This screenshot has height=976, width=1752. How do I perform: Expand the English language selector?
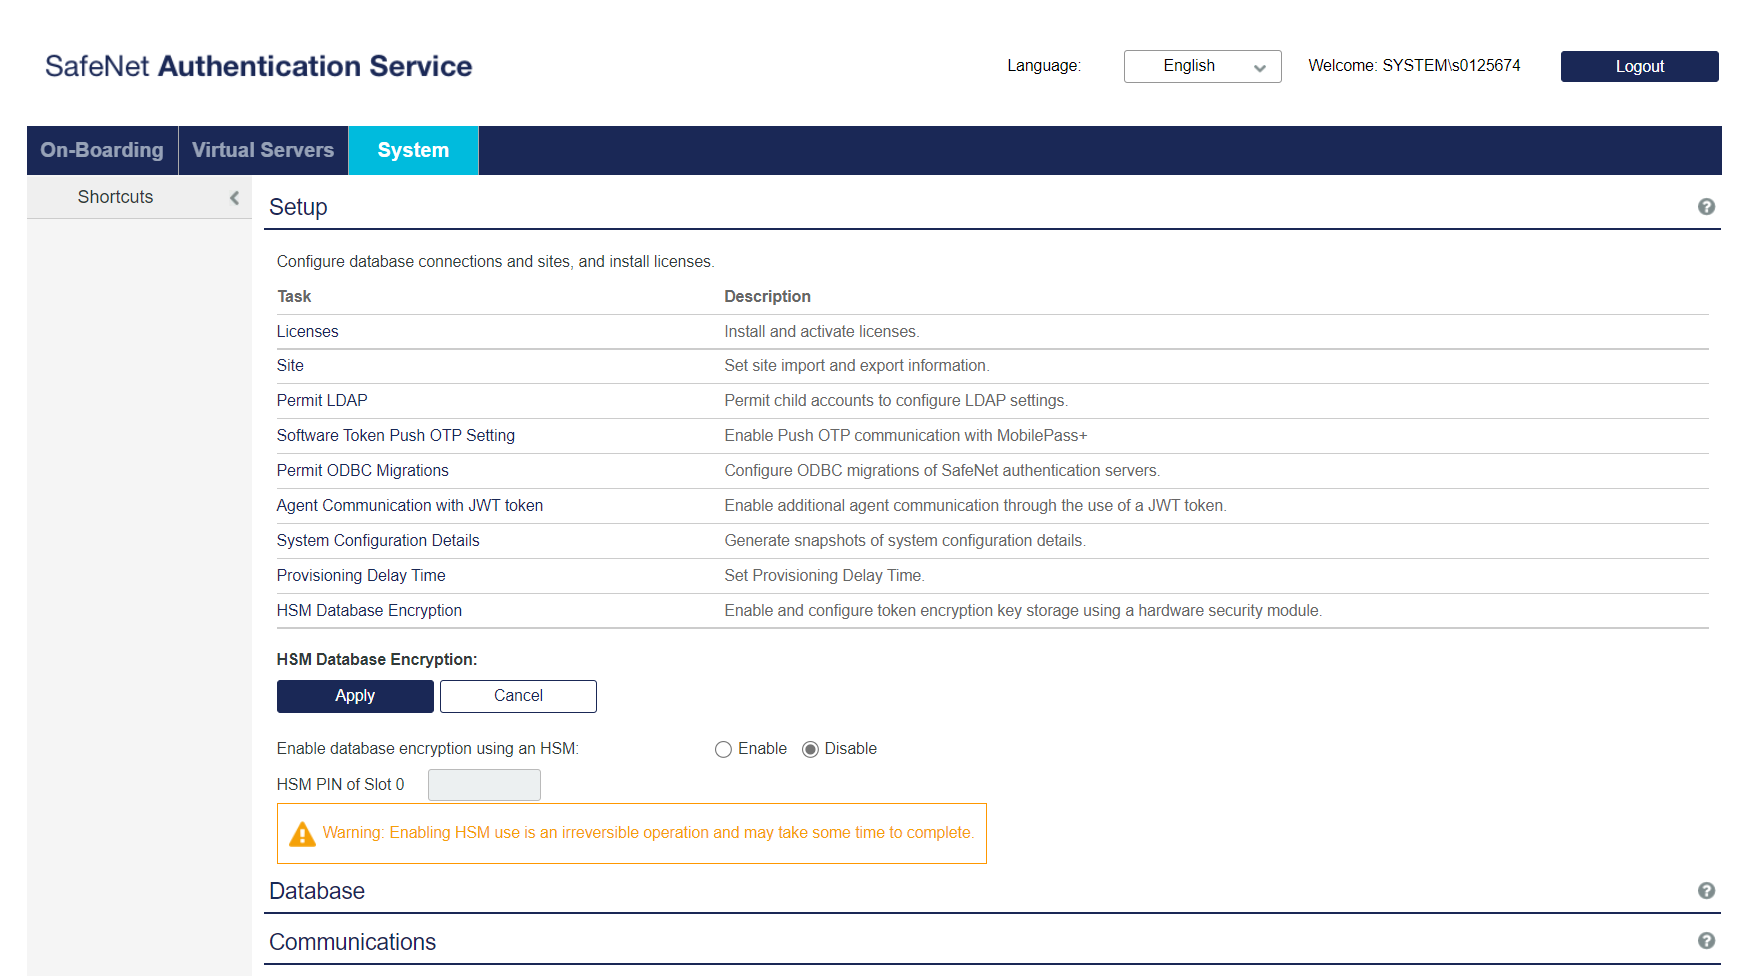1202,66
